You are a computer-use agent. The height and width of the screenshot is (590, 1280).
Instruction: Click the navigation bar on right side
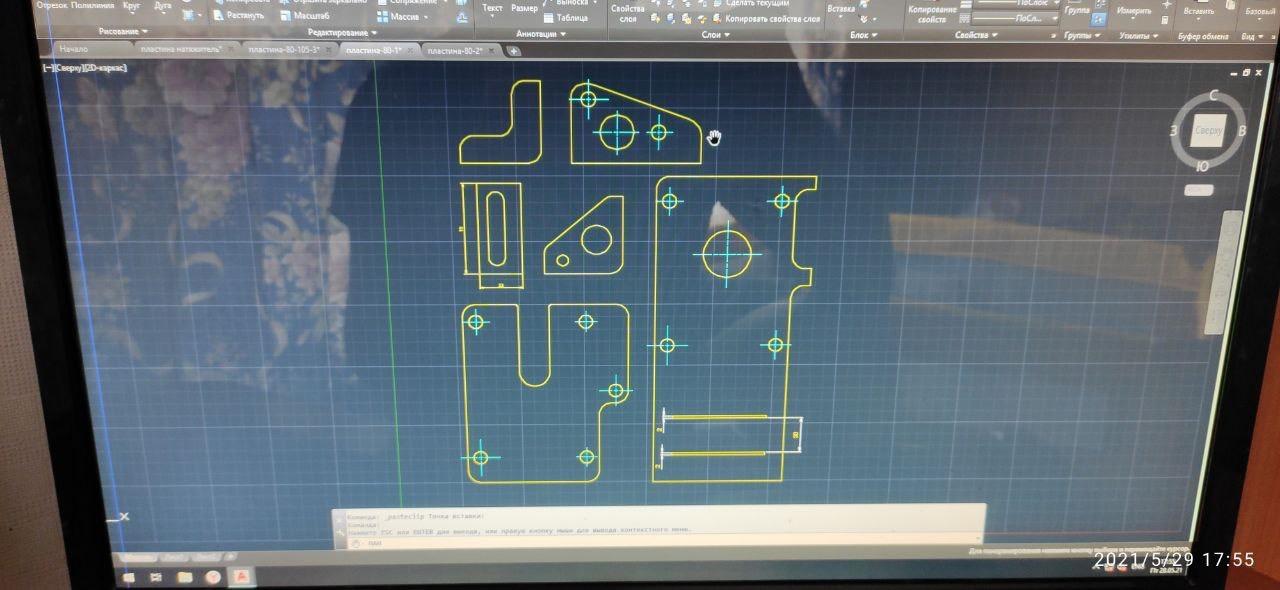click(1222, 272)
